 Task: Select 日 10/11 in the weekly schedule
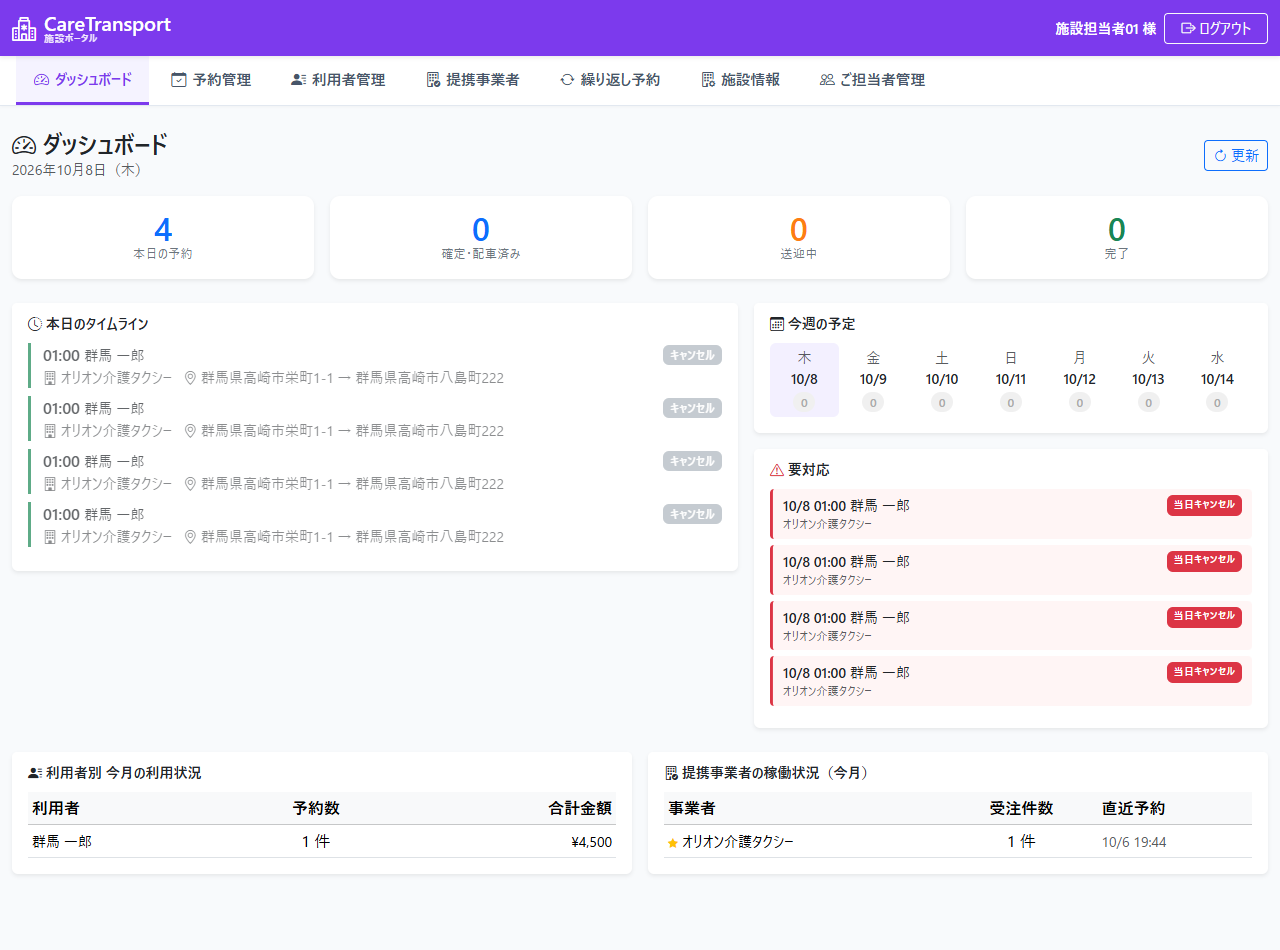click(x=1011, y=380)
